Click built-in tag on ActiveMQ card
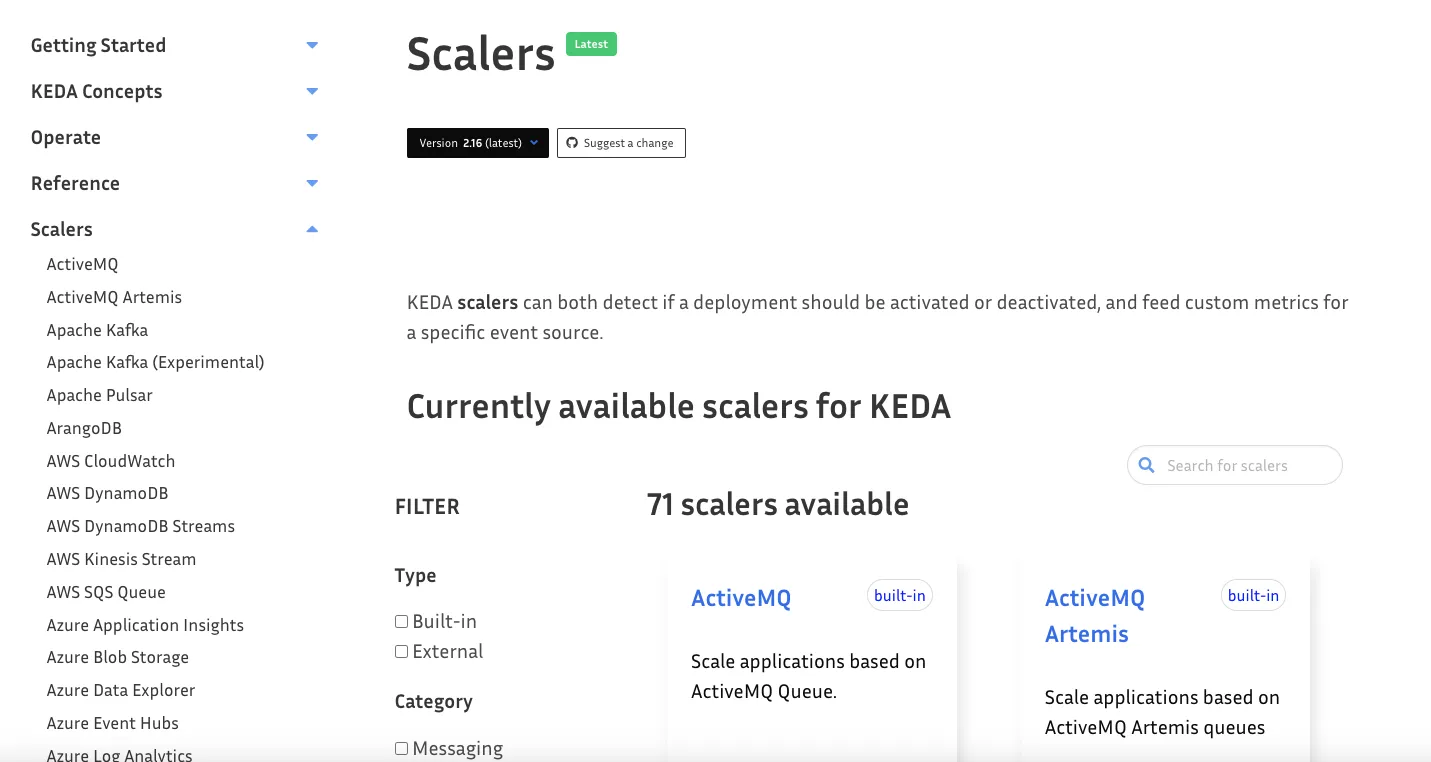This screenshot has height=762, width=1431. point(900,596)
